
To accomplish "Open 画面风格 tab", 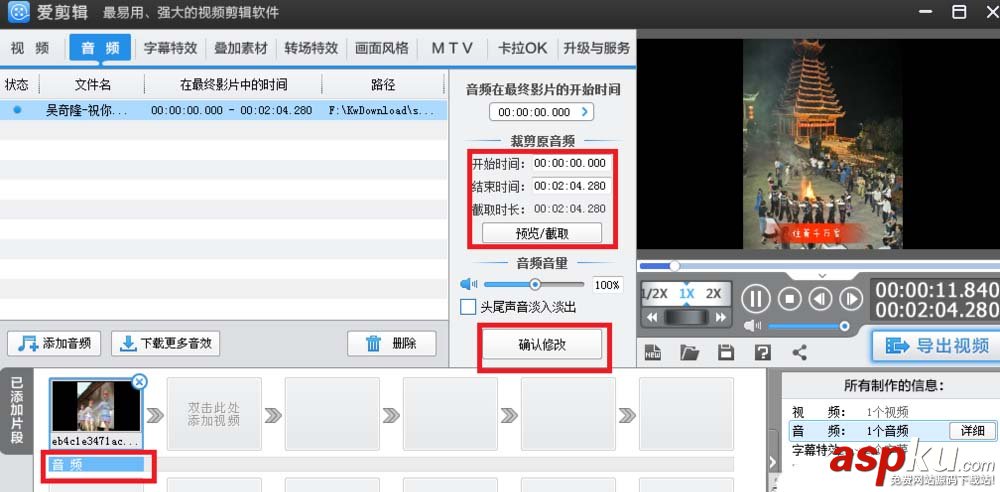I will (x=381, y=48).
